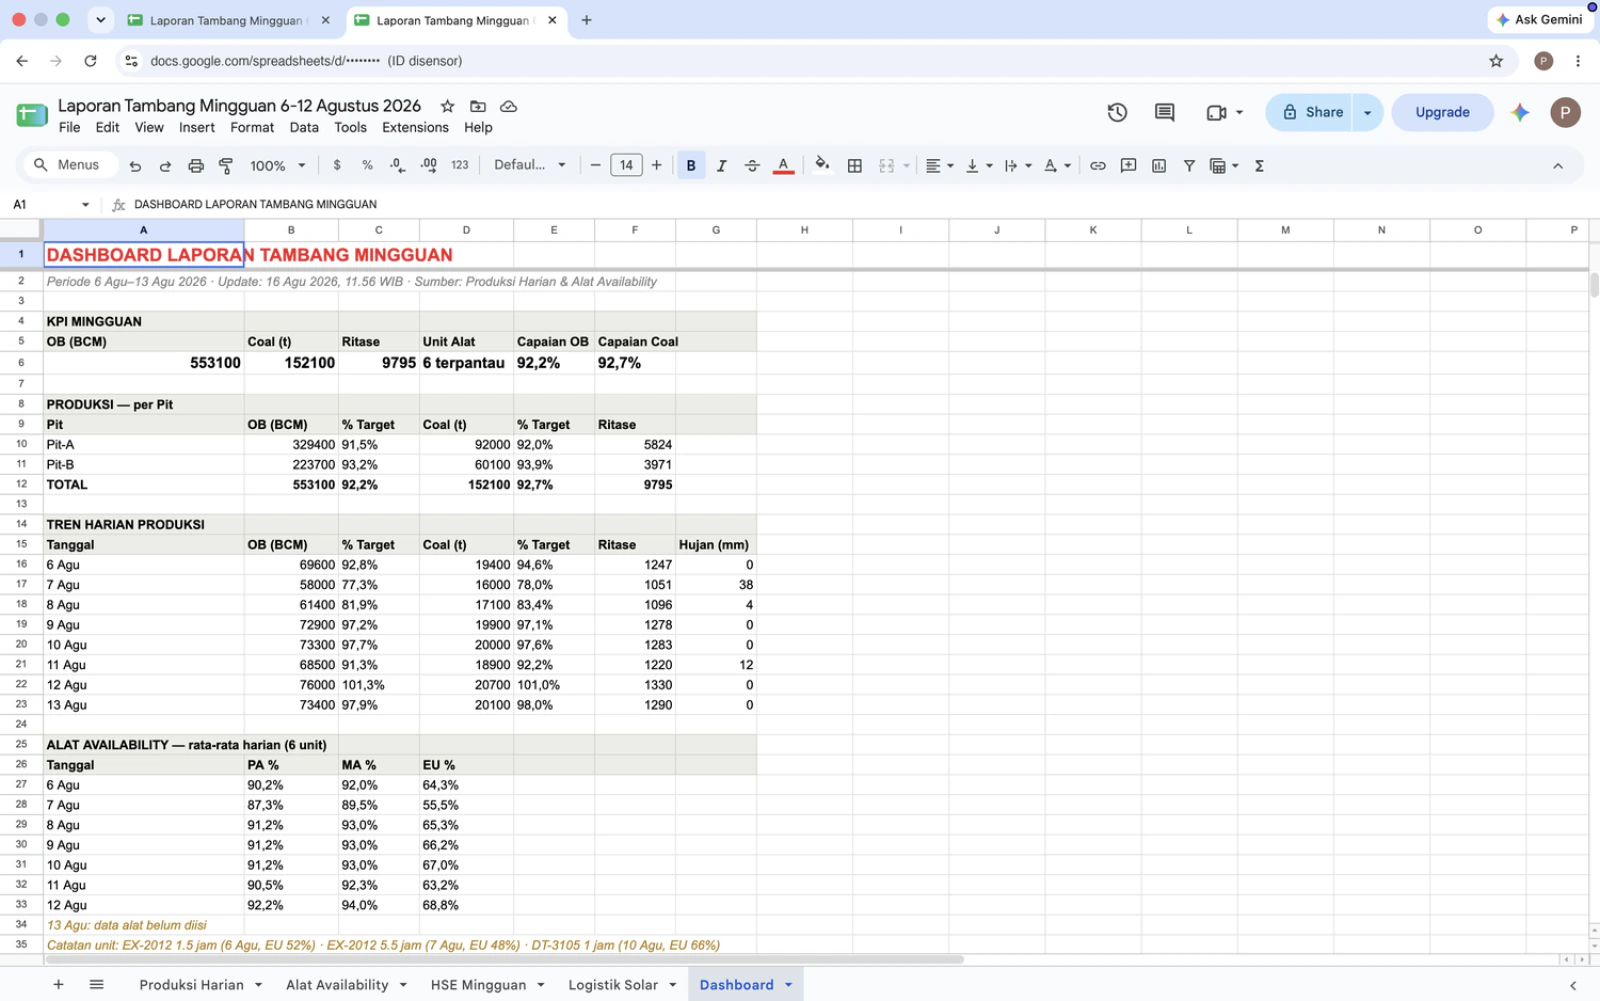Reload the browser page
The width and height of the screenshot is (1600, 1001).
(x=90, y=61)
